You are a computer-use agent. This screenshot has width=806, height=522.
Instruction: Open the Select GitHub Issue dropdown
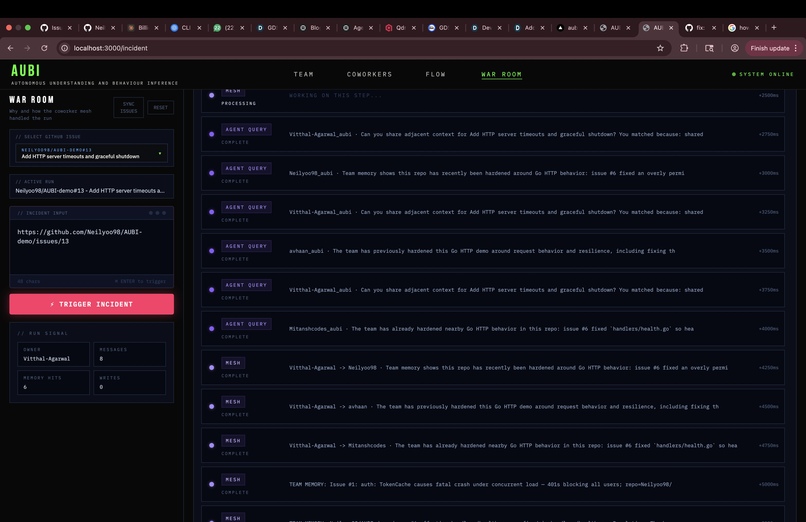tap(91, 153)
